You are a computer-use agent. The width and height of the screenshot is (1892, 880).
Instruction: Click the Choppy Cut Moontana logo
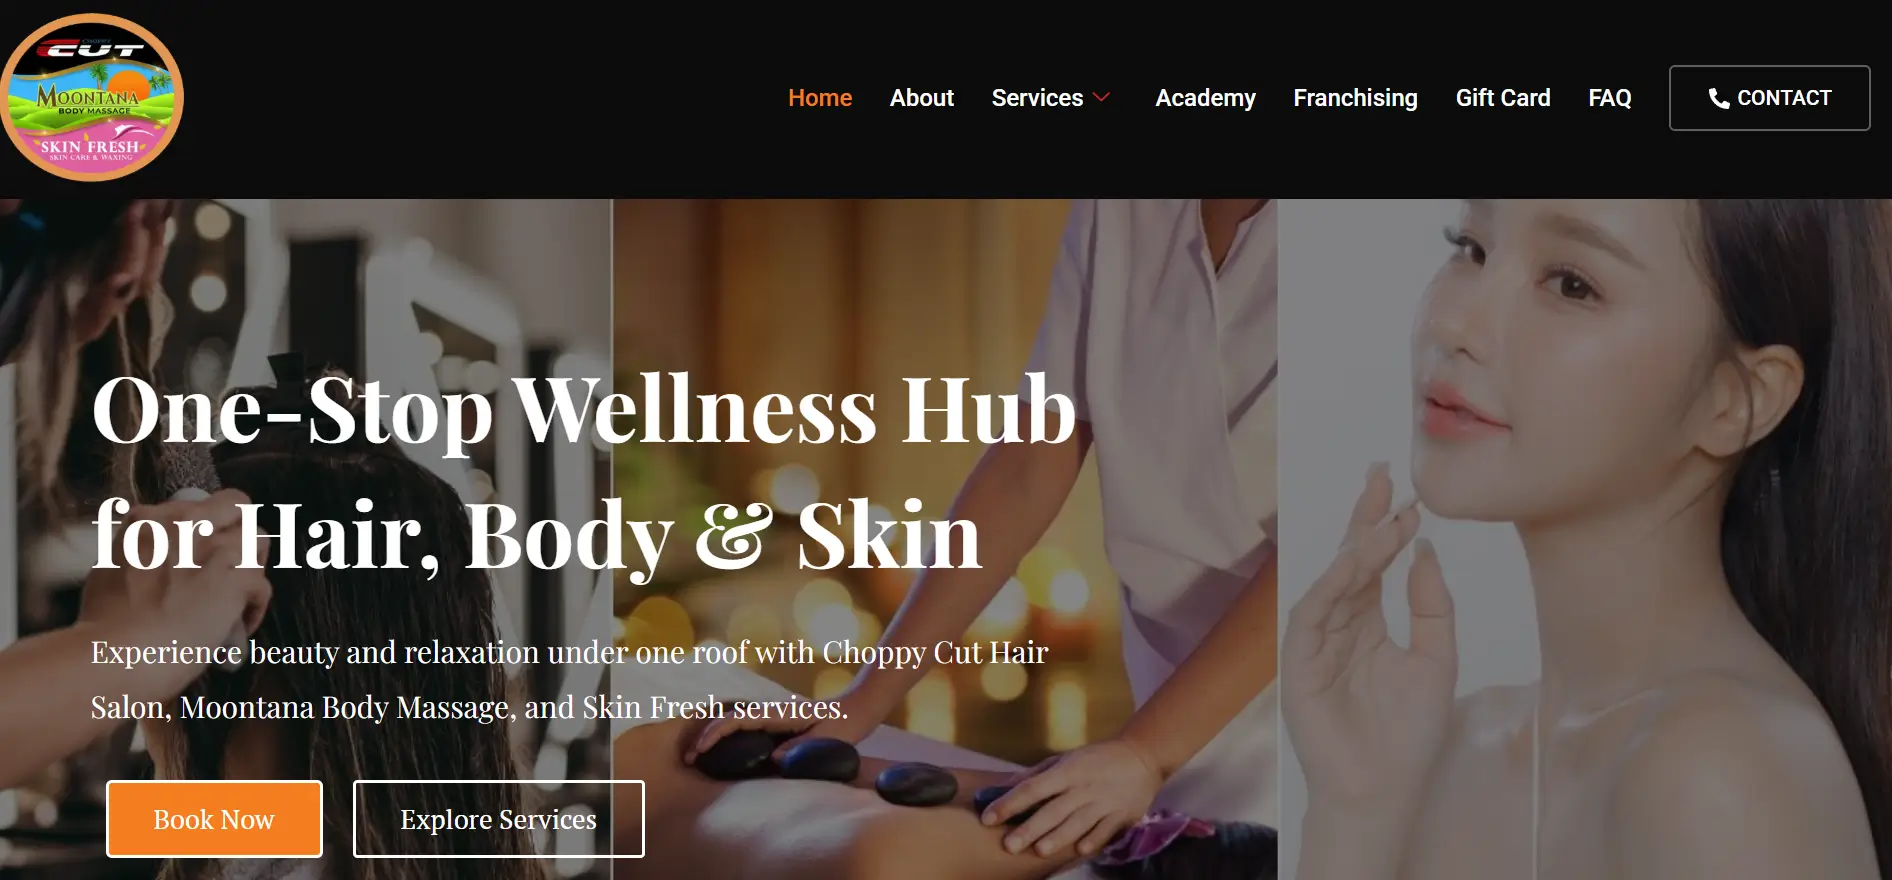click(92, 97)
